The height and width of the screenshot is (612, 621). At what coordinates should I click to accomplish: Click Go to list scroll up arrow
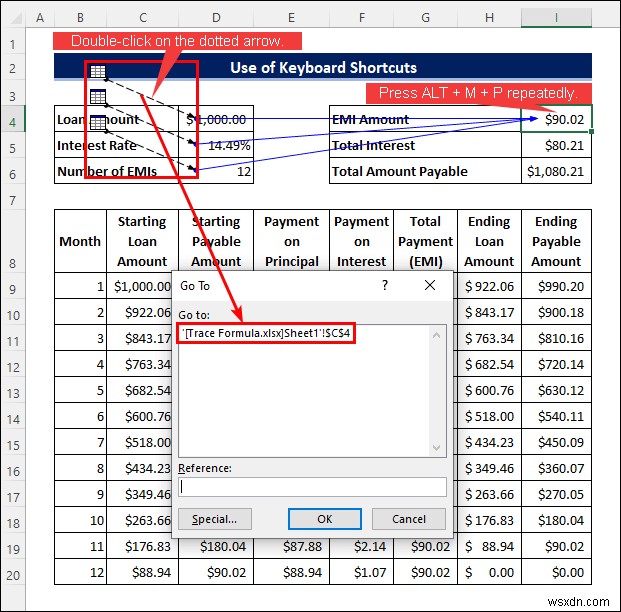coord(436,336)
